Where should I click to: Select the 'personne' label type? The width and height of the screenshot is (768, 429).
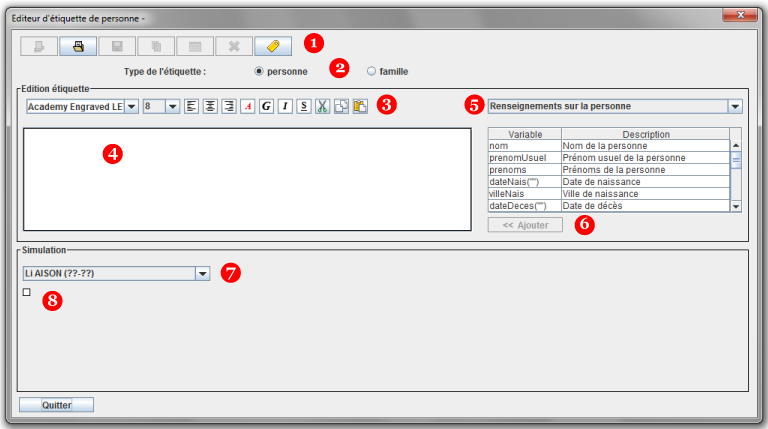tap(281, 72)
